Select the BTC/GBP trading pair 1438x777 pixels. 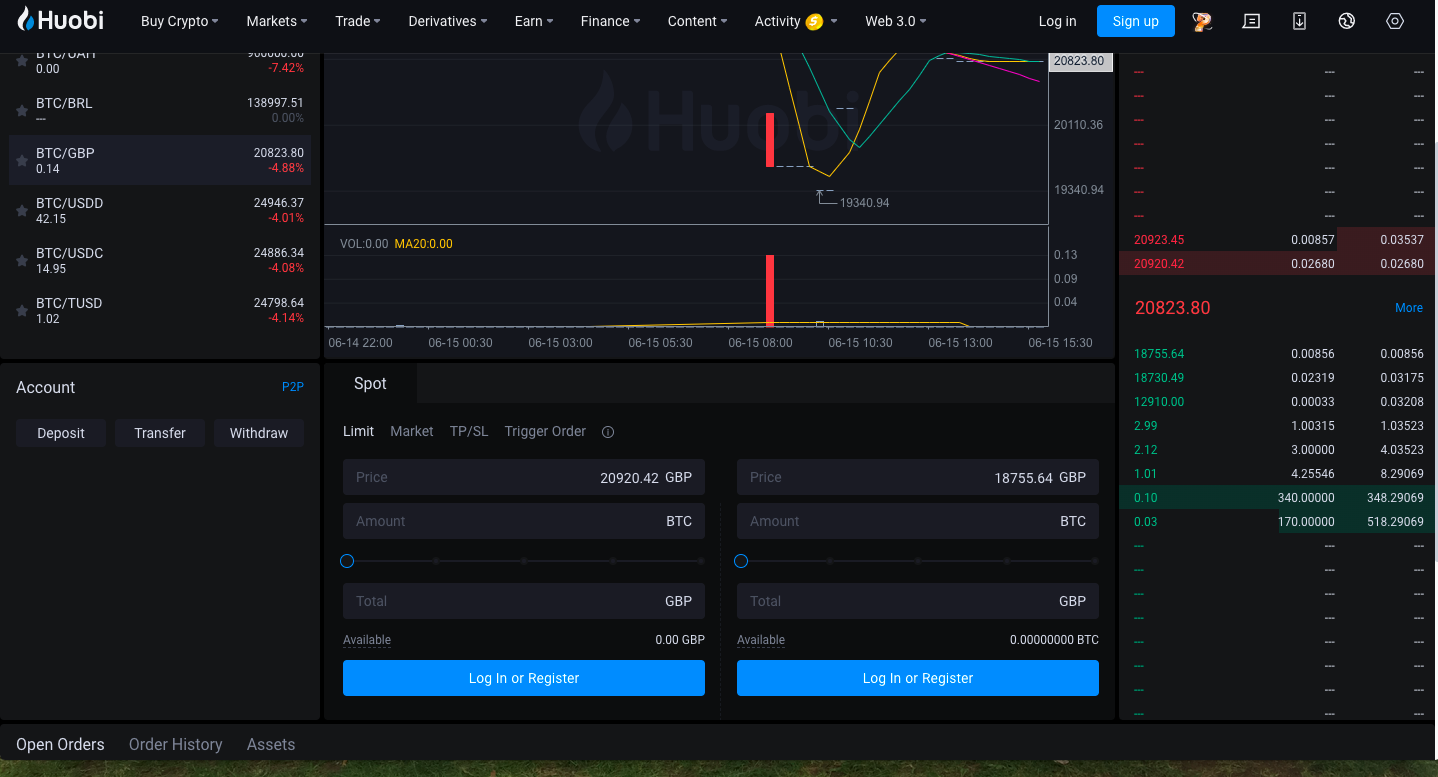click(160, 160)
